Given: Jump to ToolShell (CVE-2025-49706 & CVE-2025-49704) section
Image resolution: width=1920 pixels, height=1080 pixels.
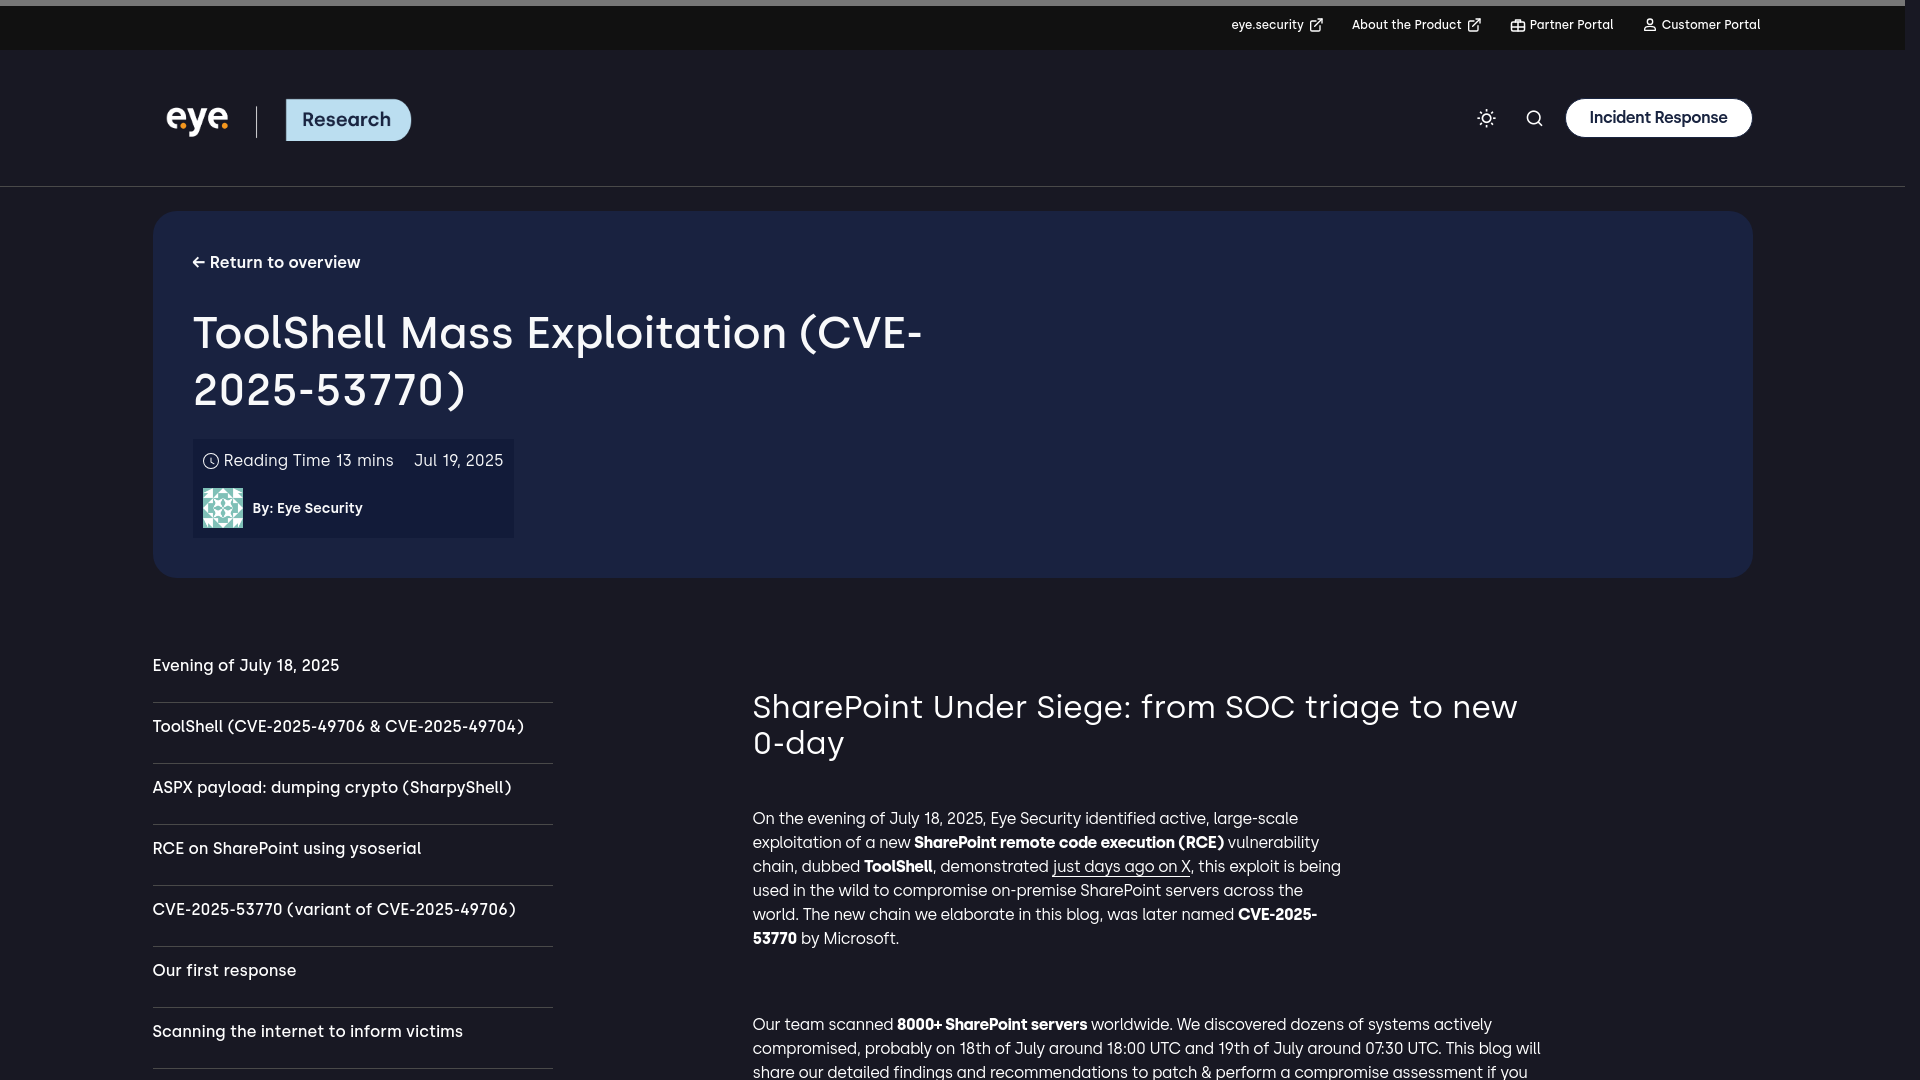Looking at the screenshot, I should [x=338, y=727].
